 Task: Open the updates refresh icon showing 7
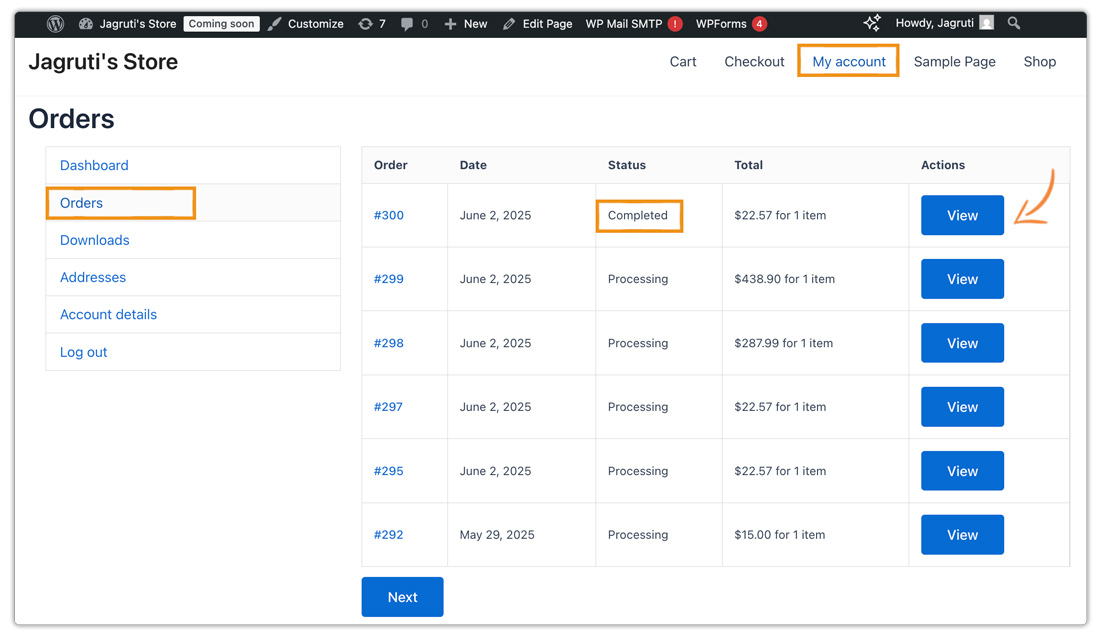point(365,24)
